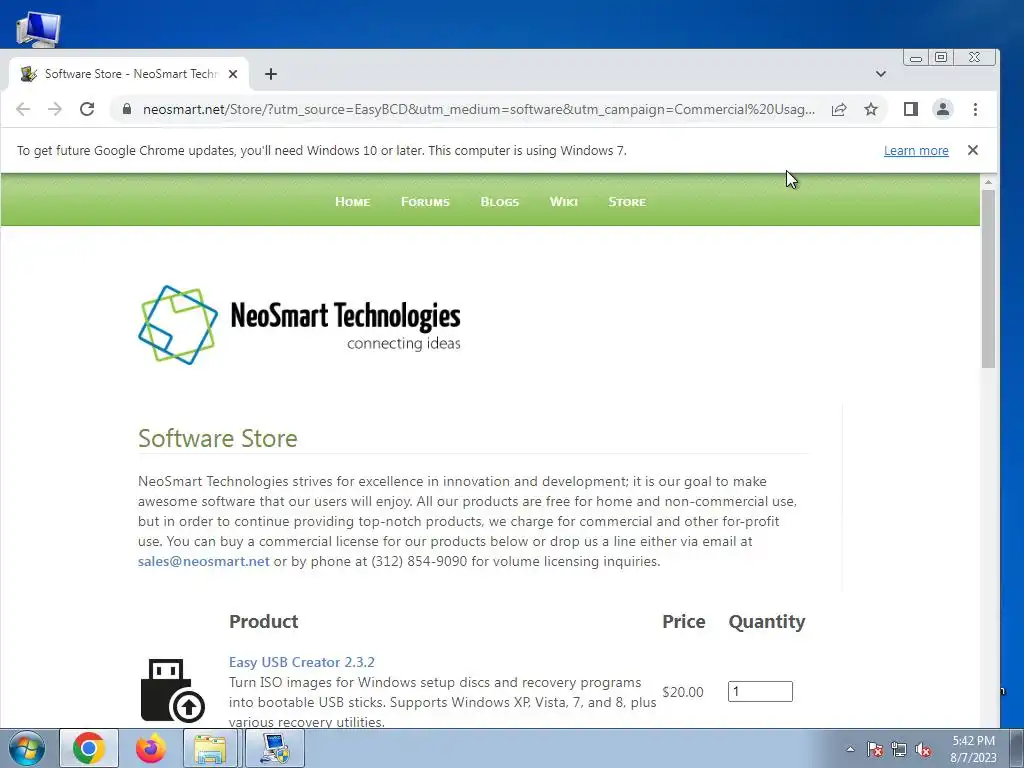Click the Computer desktop icon
This screenshot has height=768, width=1024.
[x=39, y=29]
